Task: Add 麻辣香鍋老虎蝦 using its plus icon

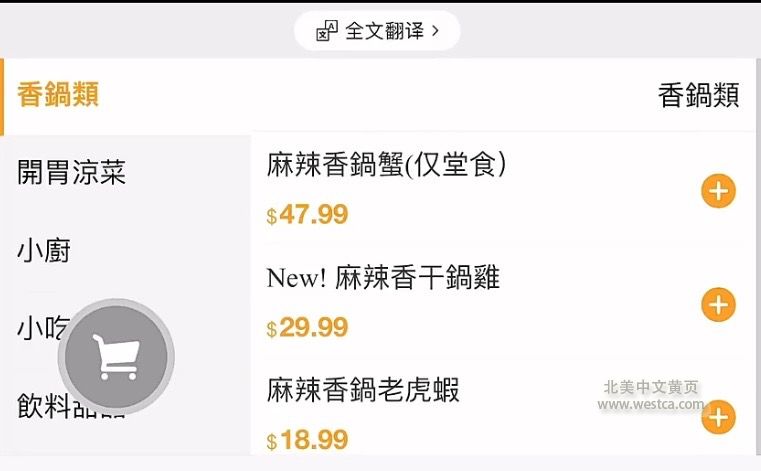Action: [x=718, y=417]
